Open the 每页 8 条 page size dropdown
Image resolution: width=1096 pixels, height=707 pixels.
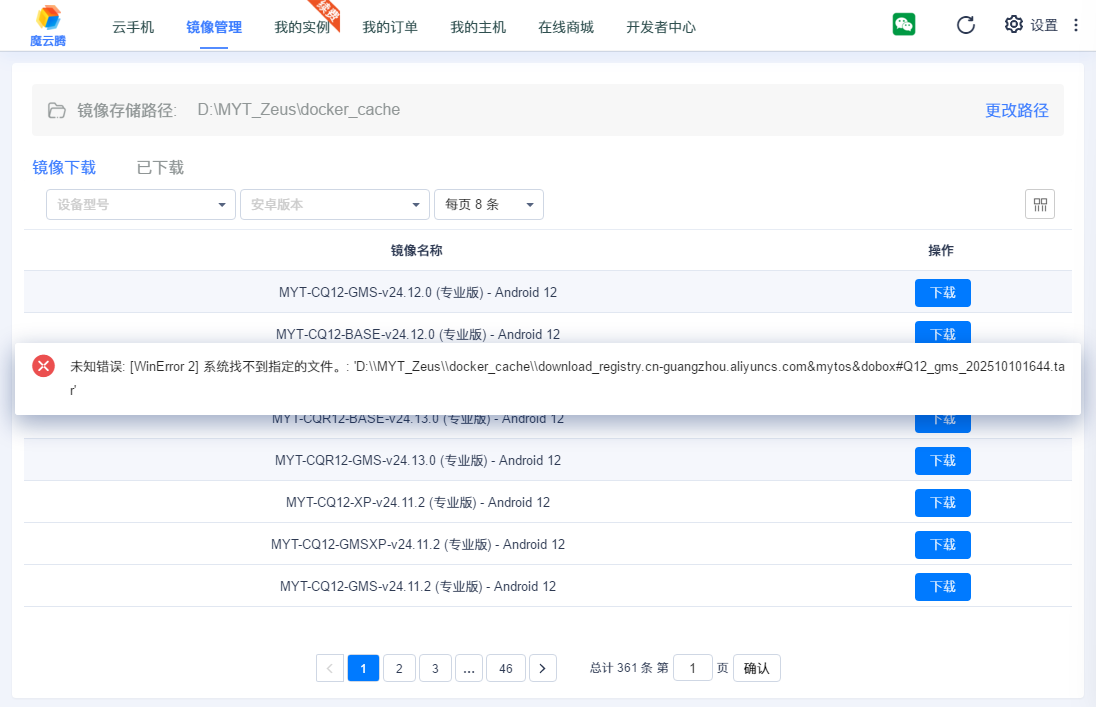click(489, 204)
